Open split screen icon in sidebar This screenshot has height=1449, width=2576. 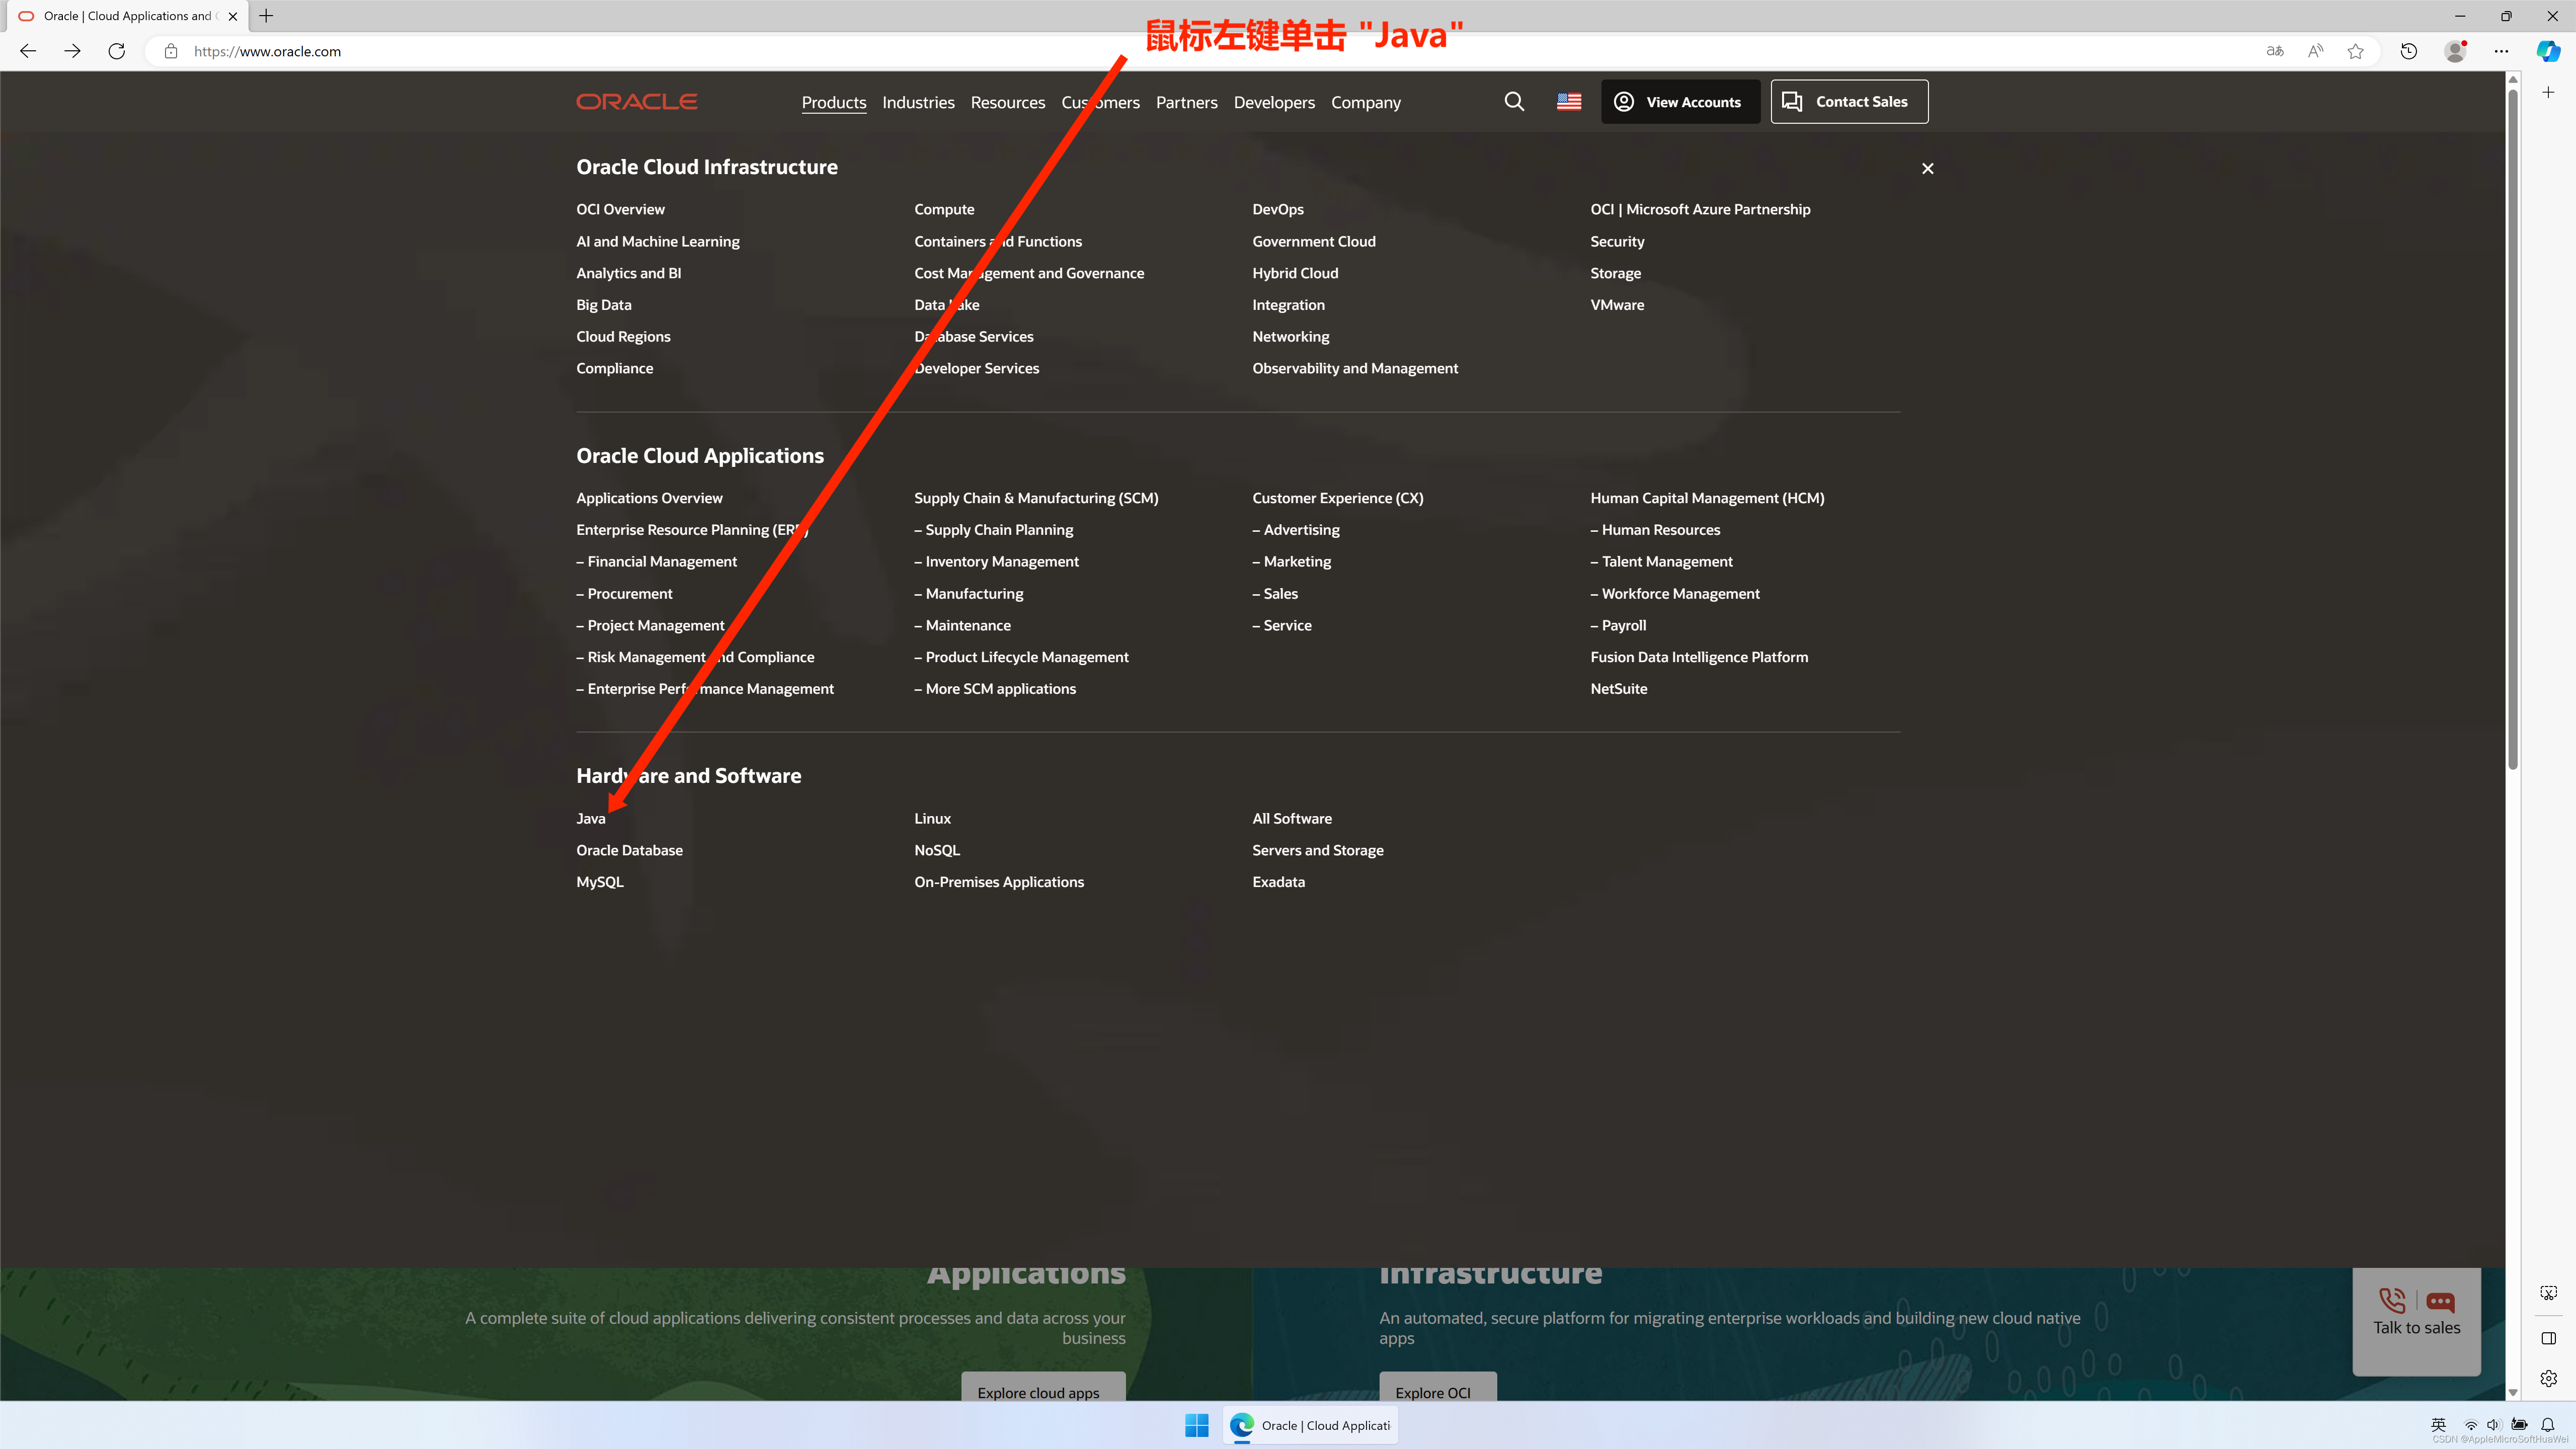(x=2548, y=1338)
